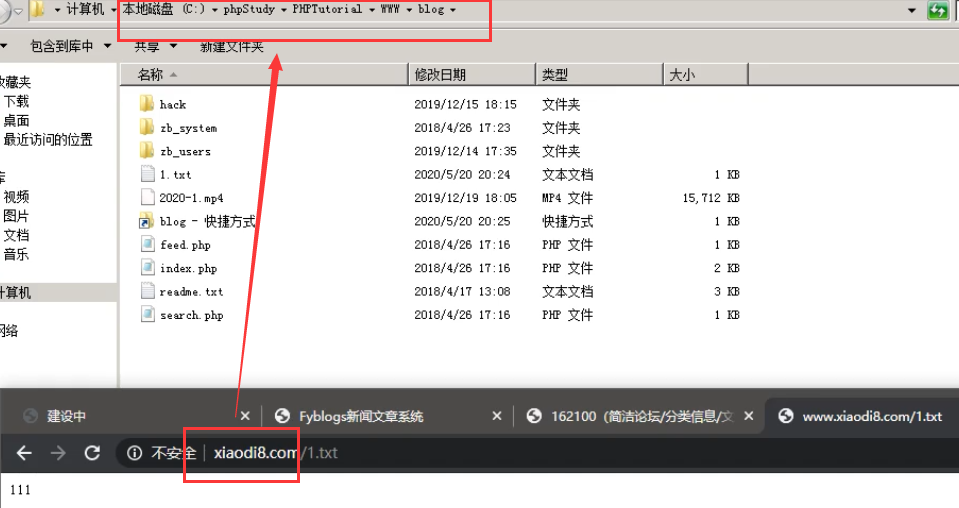959x508 pixels.
Task: Open the hack folder
Action: pos(172,104)
